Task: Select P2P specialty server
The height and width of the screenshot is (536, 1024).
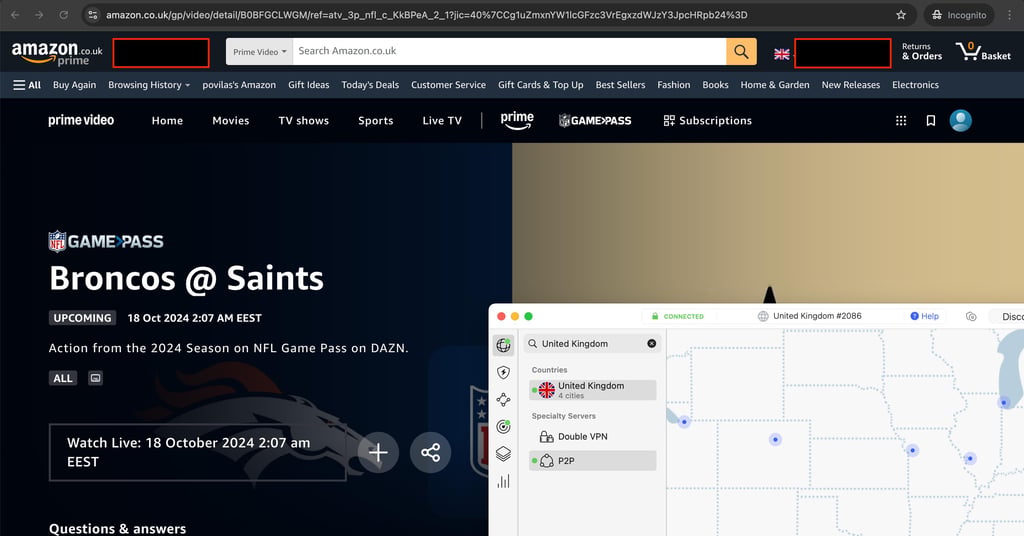Action: [593, 460]
